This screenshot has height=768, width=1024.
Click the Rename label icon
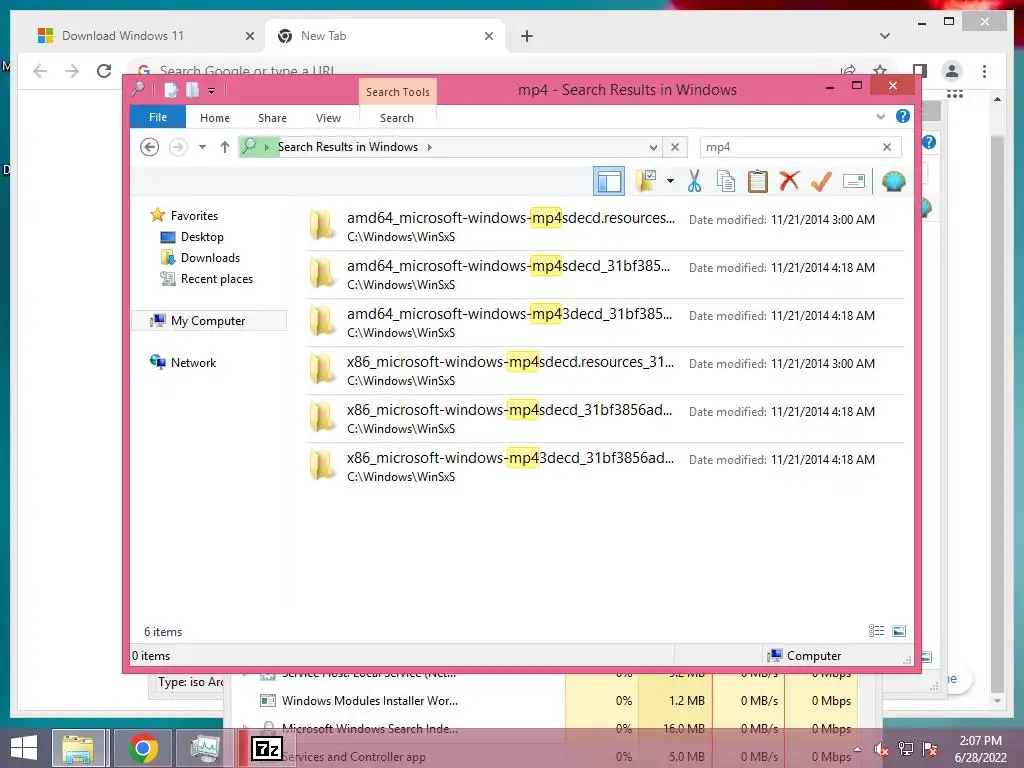coord(854,181)
